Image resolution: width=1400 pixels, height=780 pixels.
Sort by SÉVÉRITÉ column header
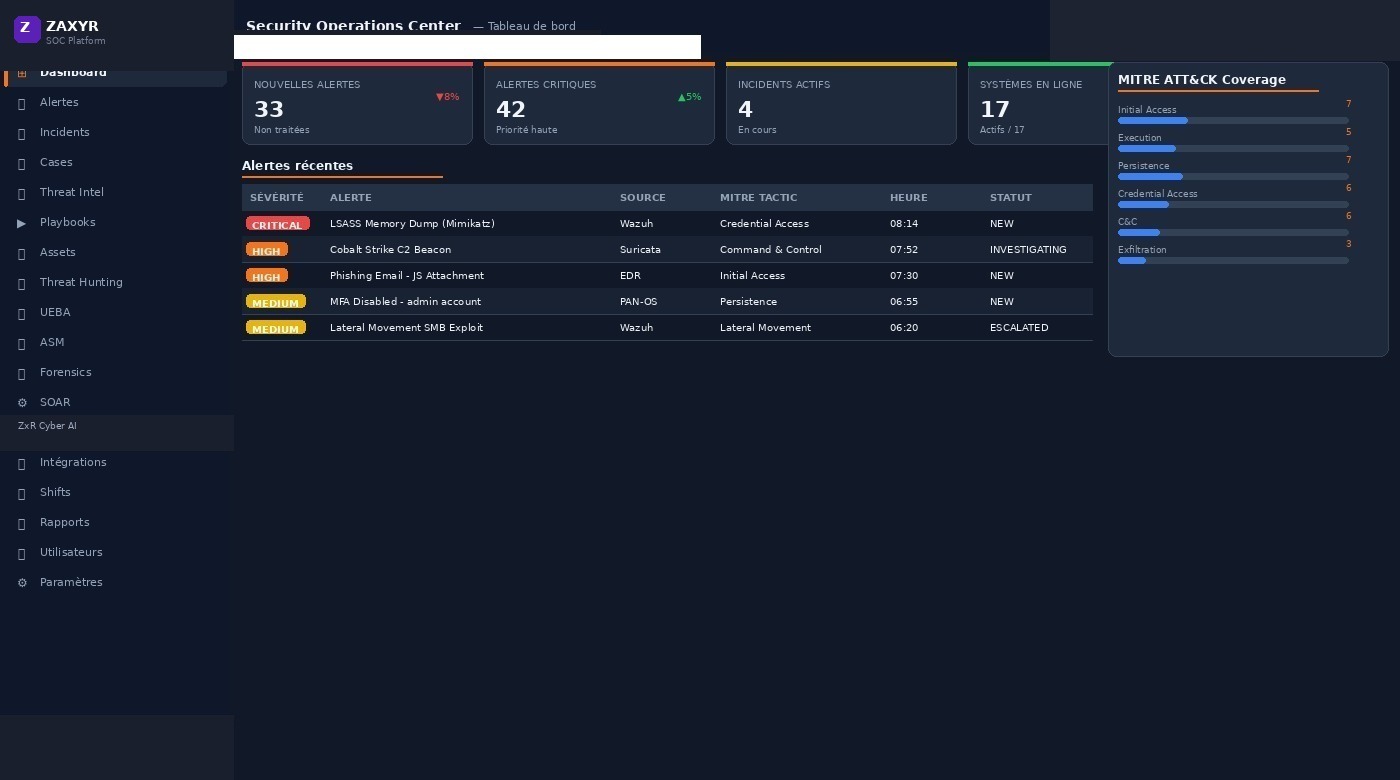click(x=276, y=198)
